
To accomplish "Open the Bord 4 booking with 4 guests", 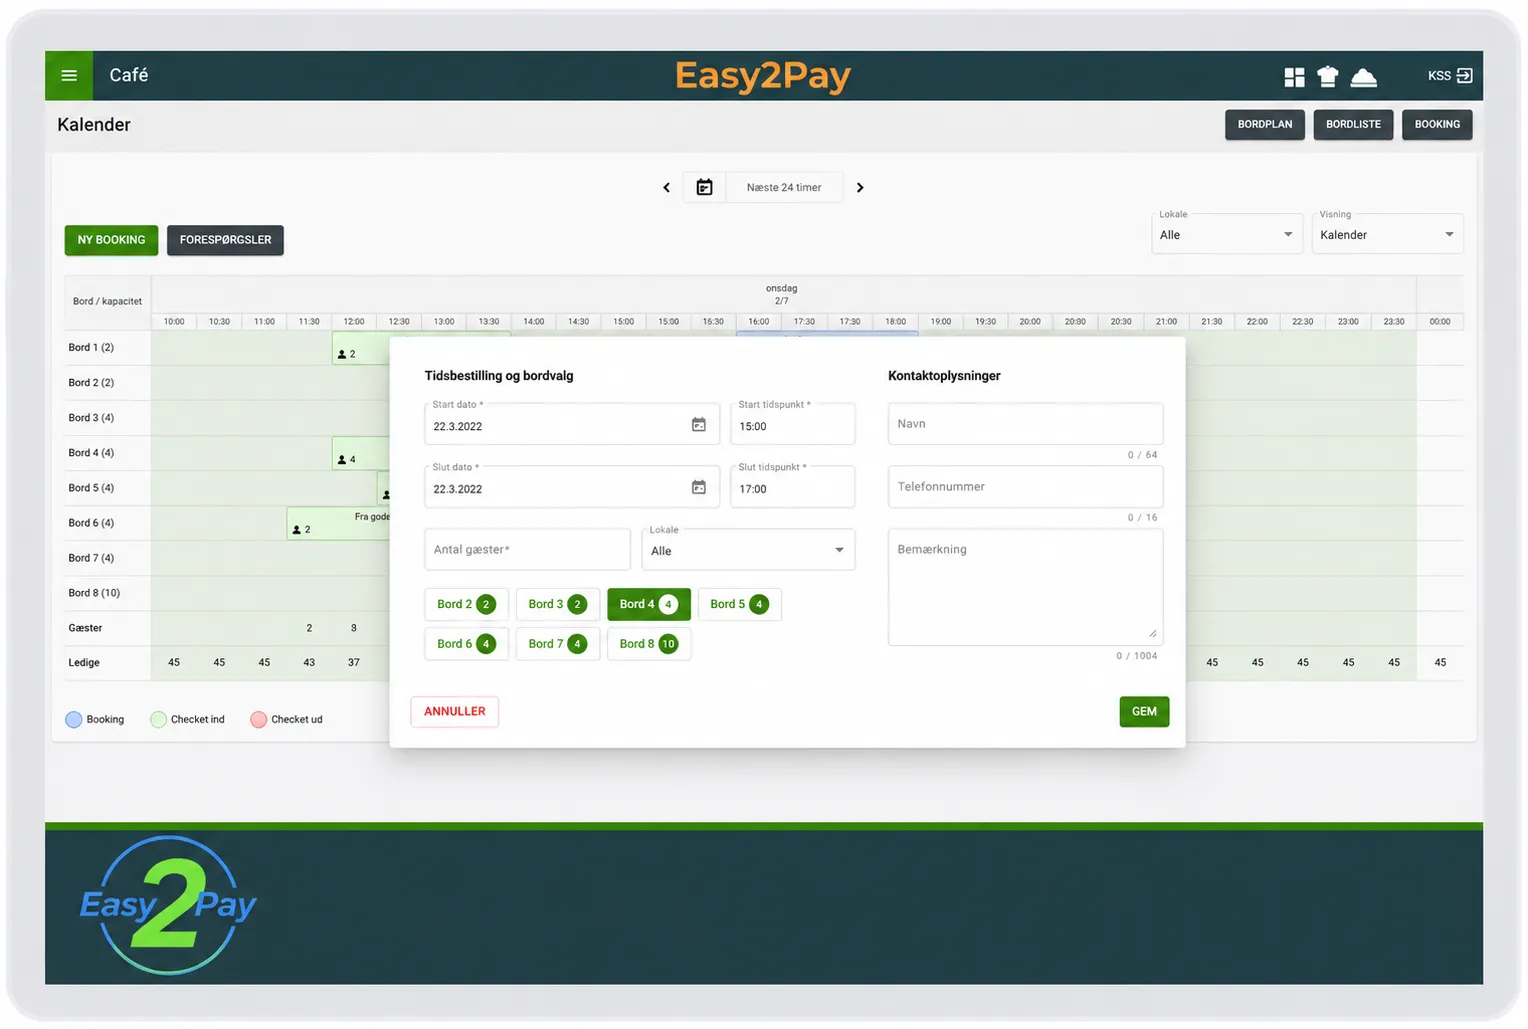I will (x=361, y=454).
